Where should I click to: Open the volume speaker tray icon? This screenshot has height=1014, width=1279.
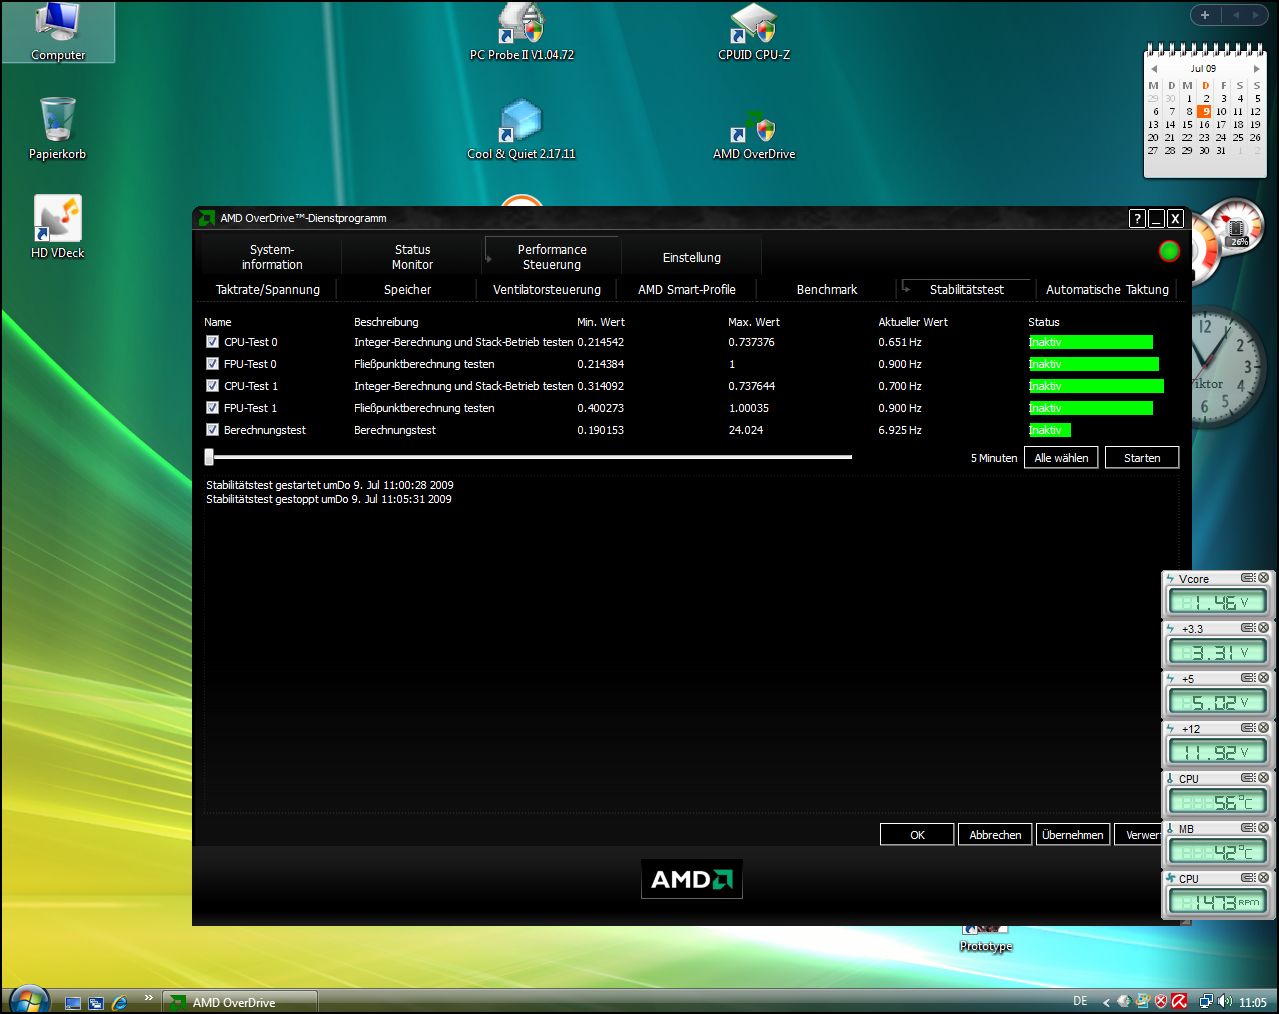(1225, 1001)
